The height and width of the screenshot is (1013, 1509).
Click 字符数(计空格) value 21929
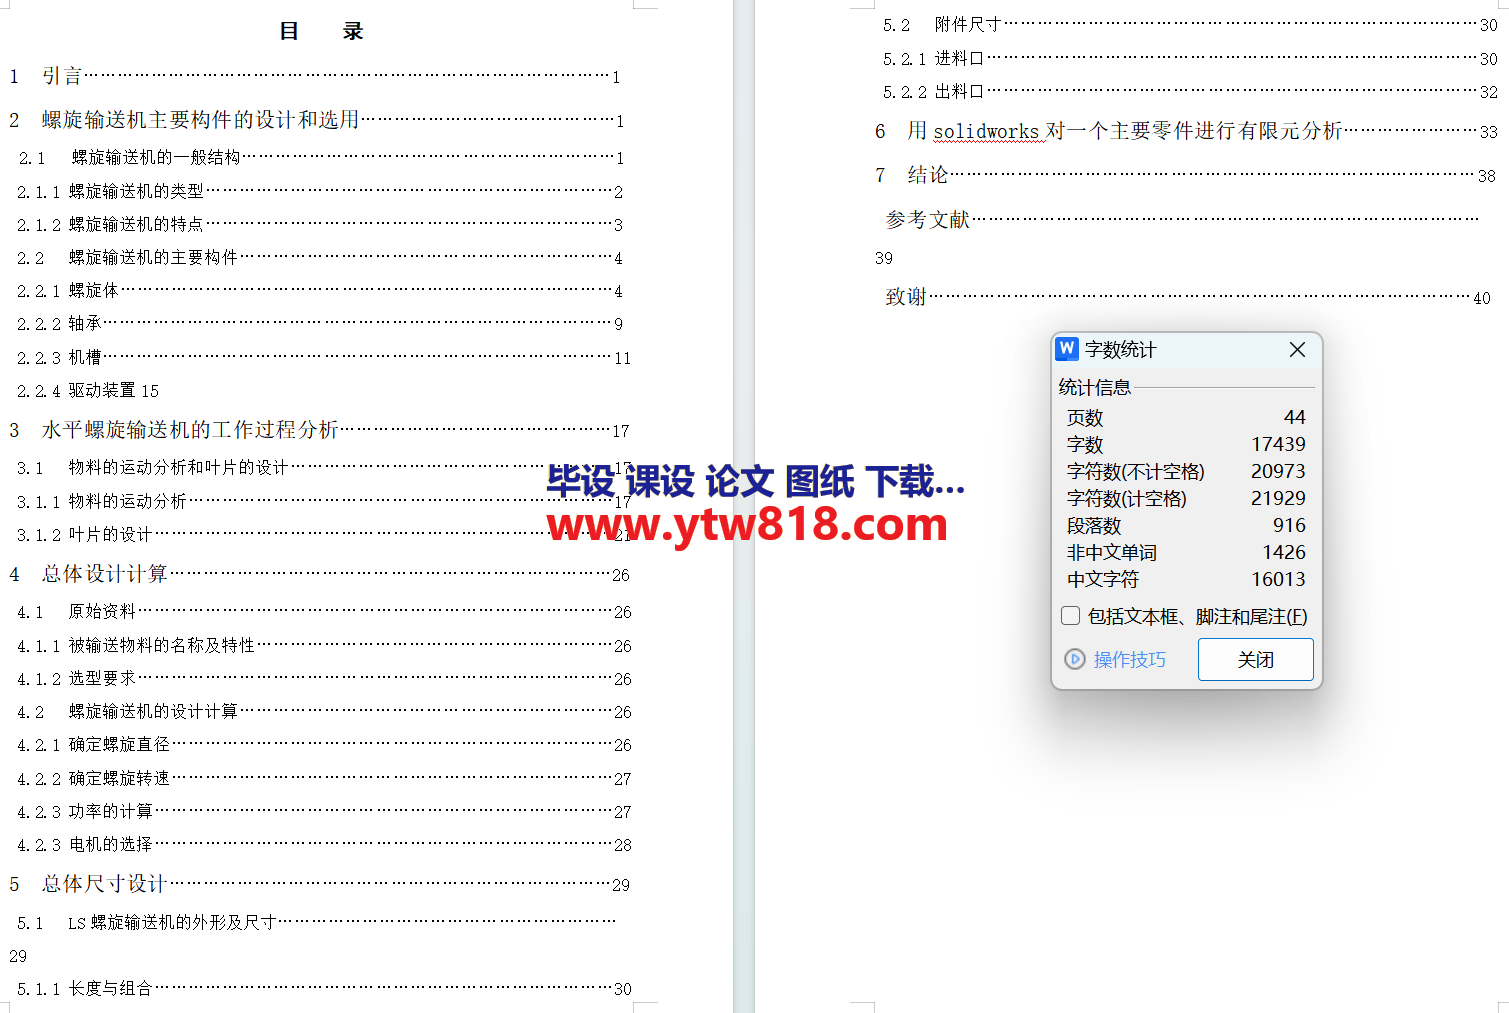click(1278, 498)
